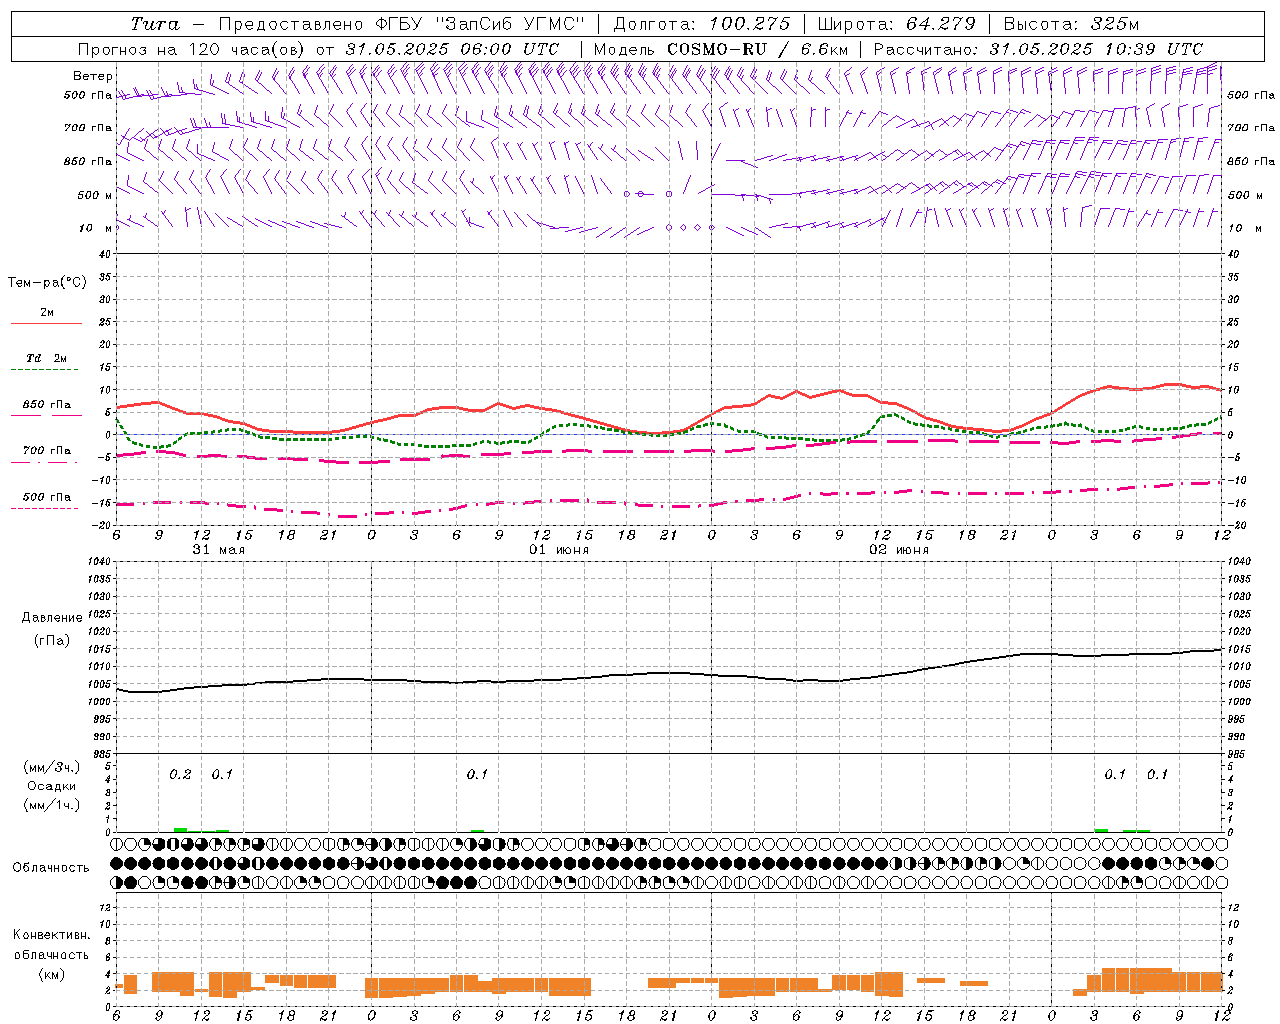Click the "Модель COSMO-RU / 6.6км" text
The height and width of the screenshot is (1024, 1280).
(x=720, y=48)
